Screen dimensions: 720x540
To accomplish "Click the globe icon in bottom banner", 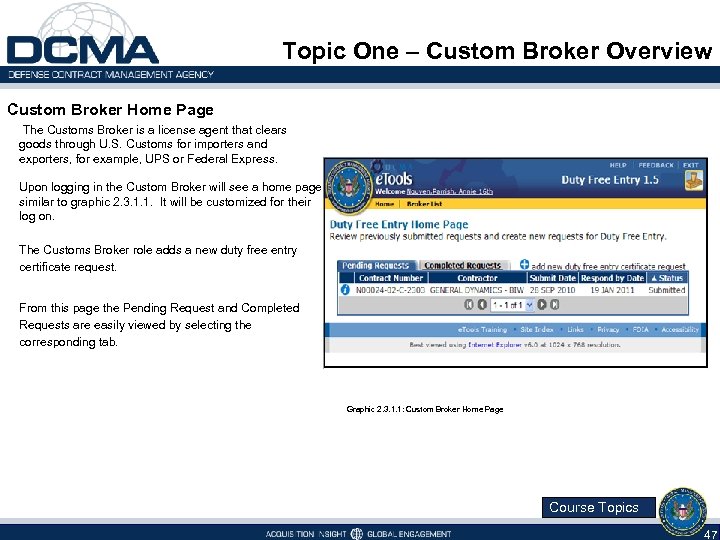I will [356, 534].
